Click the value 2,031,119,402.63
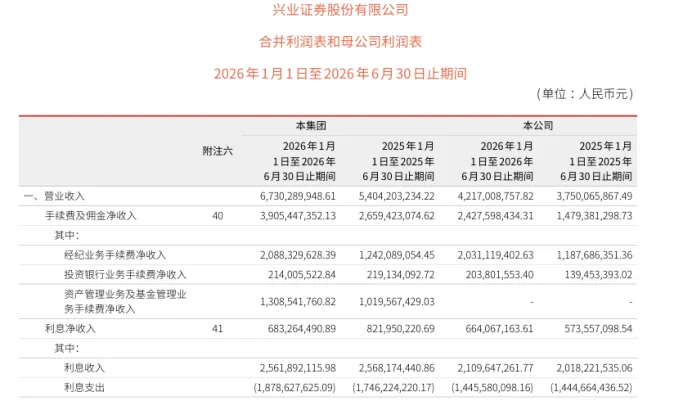692x401 pixels. coord(496,255)
